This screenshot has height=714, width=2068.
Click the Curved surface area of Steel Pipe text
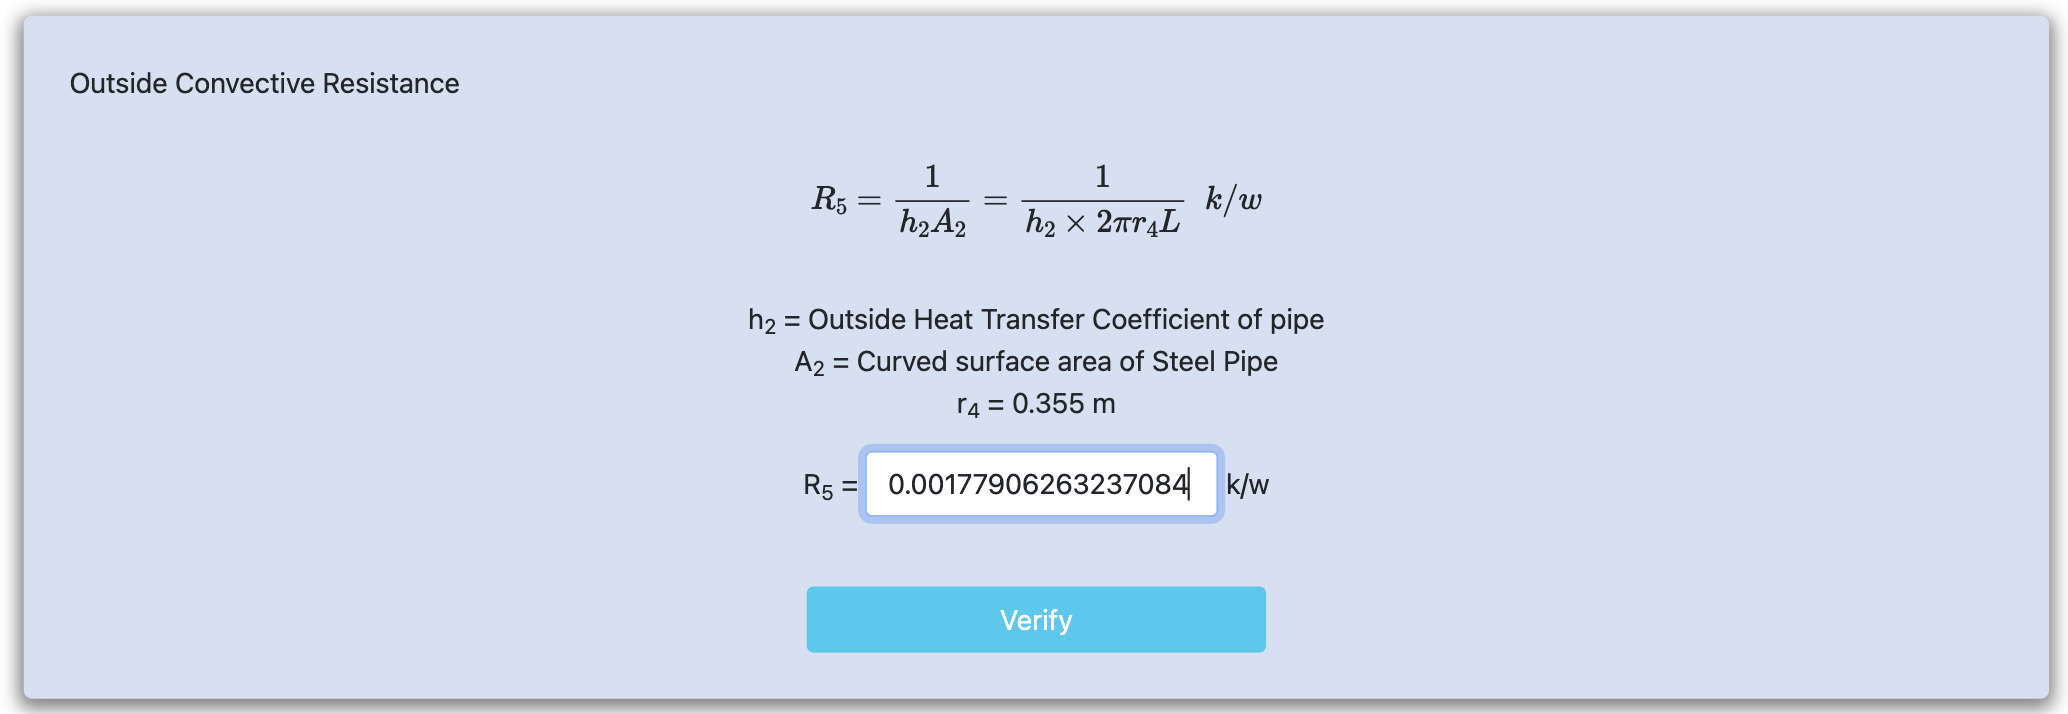[x=1067, y=361]
